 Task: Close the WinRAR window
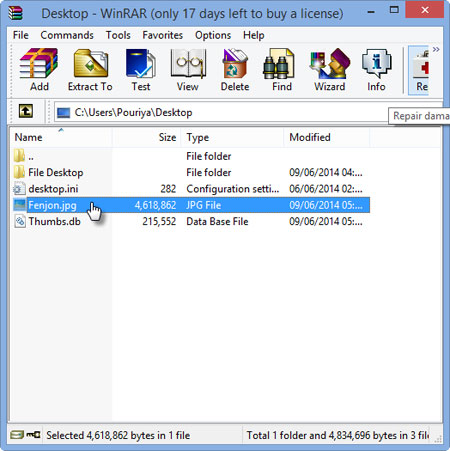tap(425, 10)
